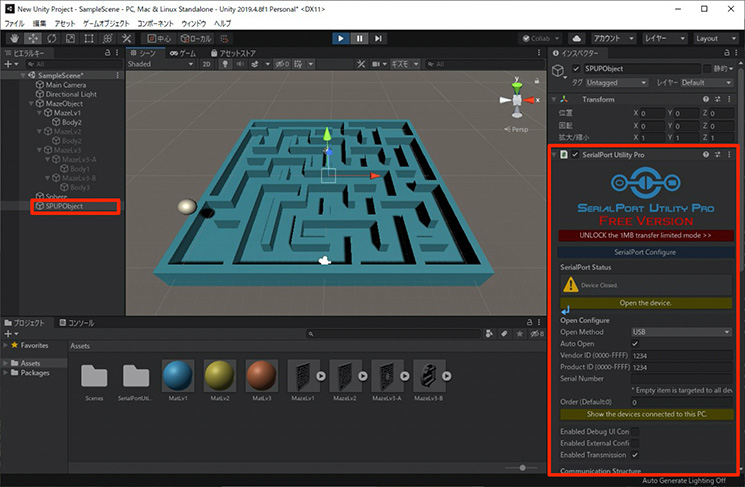The height and width of the screenshot is (487, 745).
Task: Open Transform preset settings icon
Action: (717, 99)
